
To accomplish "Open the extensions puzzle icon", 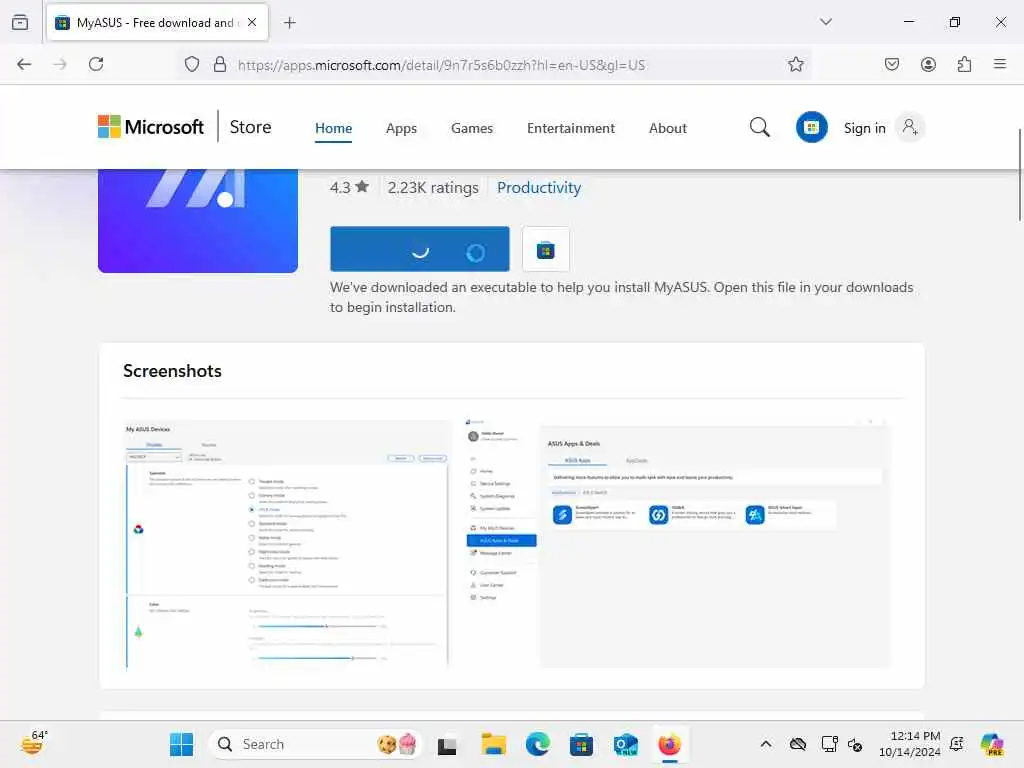I will 964,64.
